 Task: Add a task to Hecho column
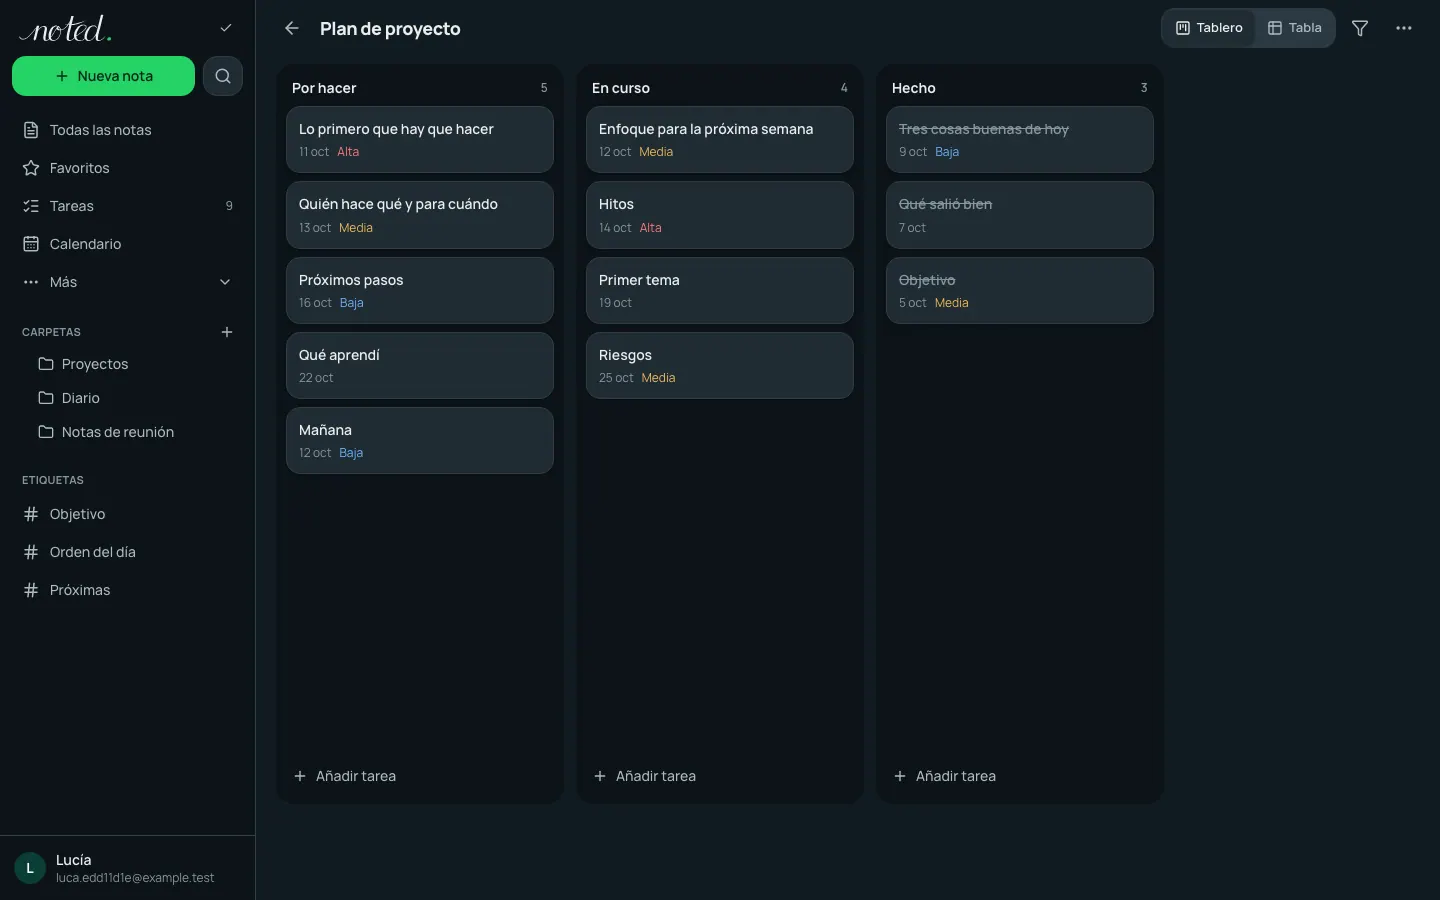pyautogui.click(x=1020, y=776)
